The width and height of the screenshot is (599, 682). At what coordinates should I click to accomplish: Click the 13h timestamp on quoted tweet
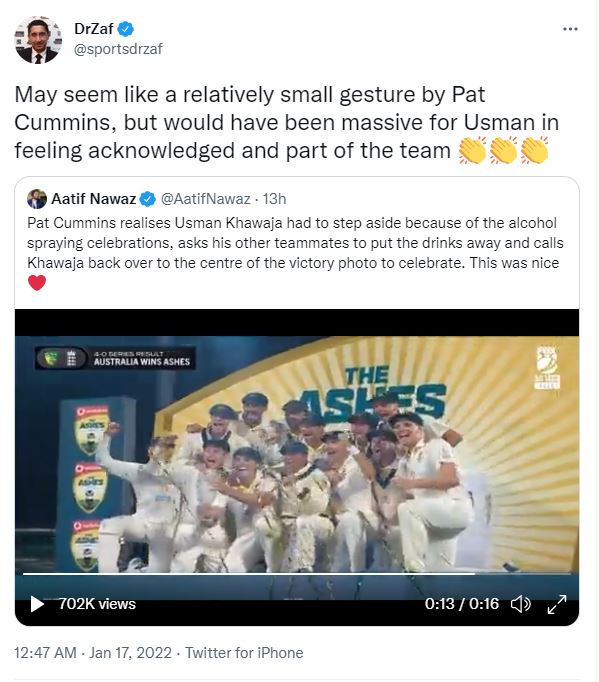[x=274, y=199]
